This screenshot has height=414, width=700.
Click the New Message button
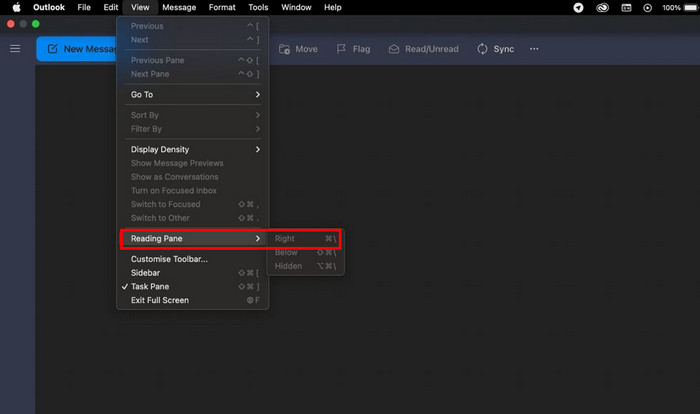78,49
